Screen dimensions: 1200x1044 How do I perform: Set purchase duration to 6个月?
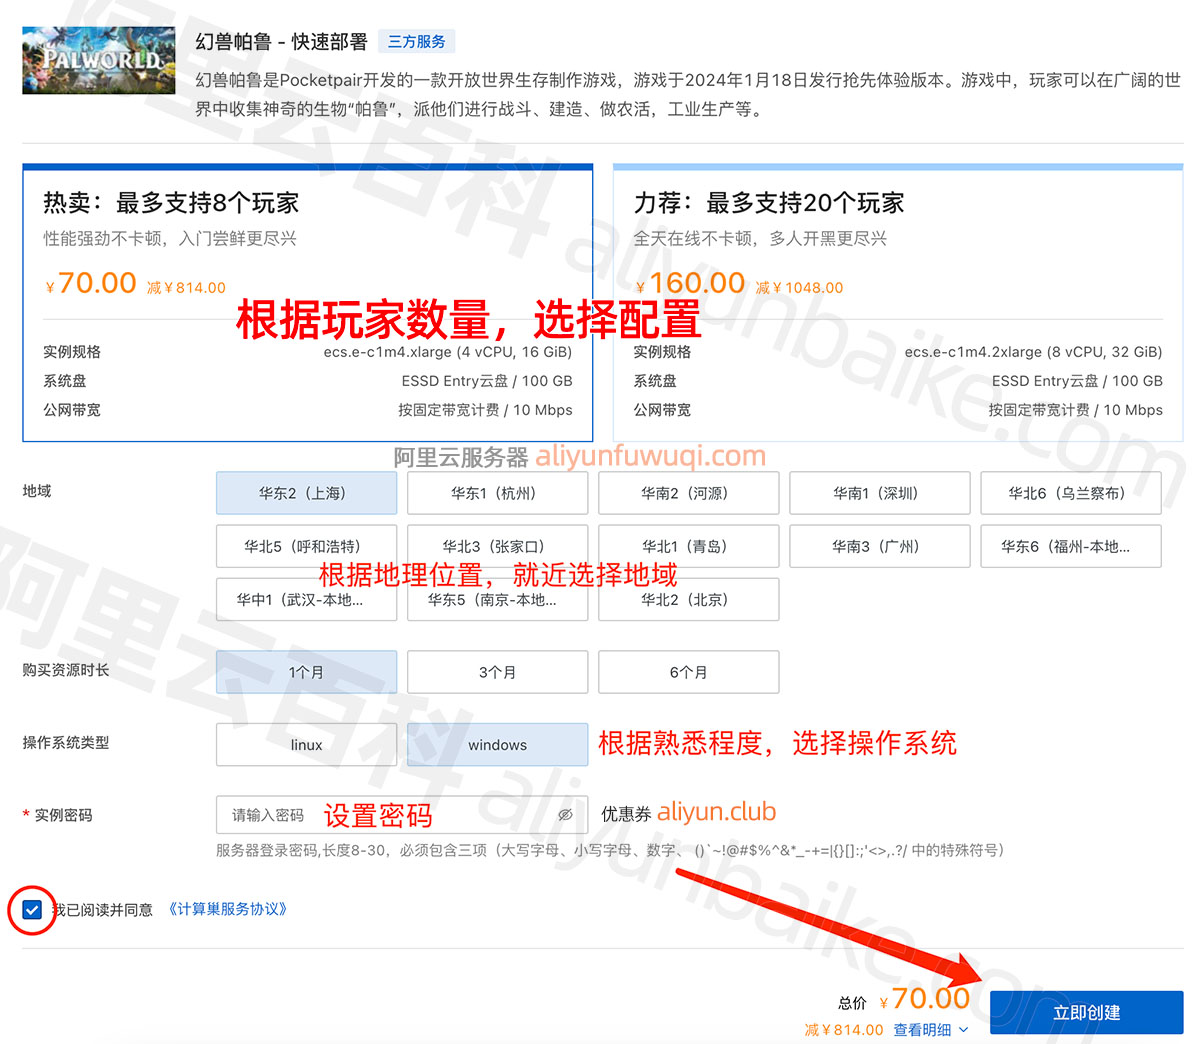tap(688, 672)
